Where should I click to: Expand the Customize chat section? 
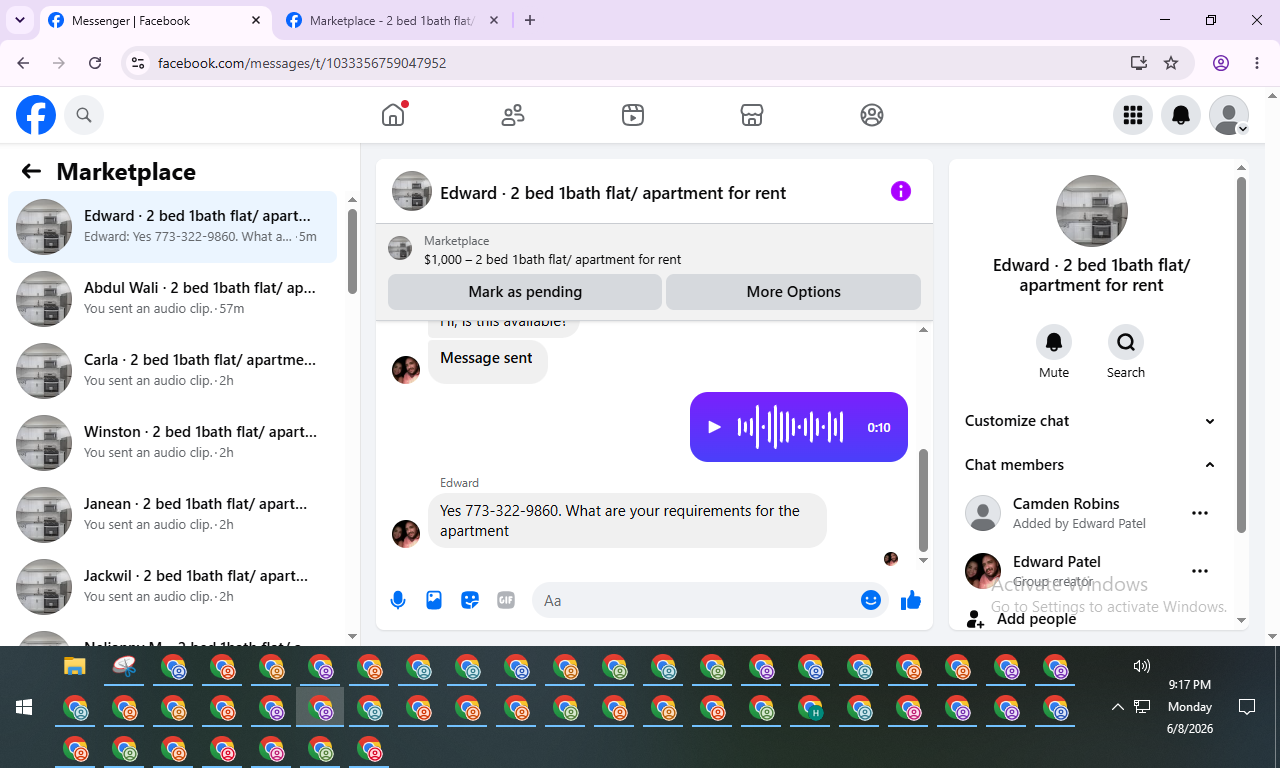[x=1091, y=421]
